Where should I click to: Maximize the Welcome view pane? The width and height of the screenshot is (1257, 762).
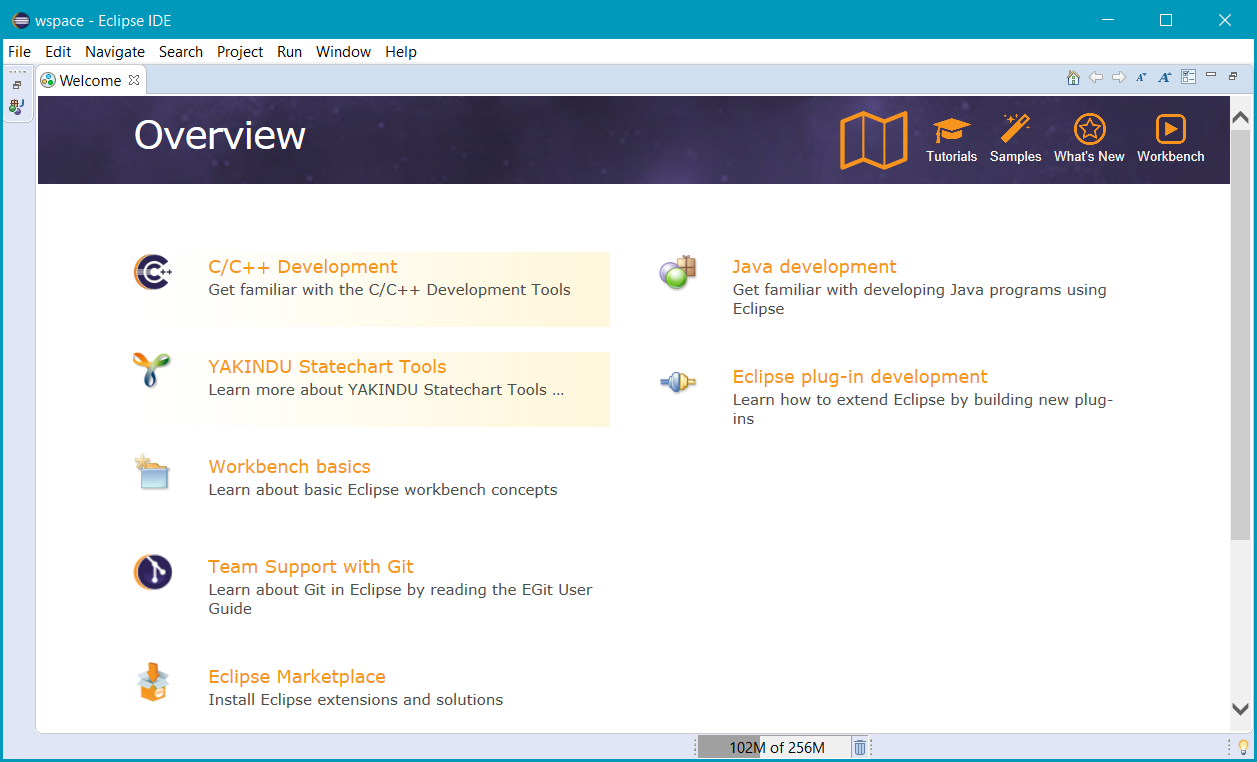click(1233, 76)
